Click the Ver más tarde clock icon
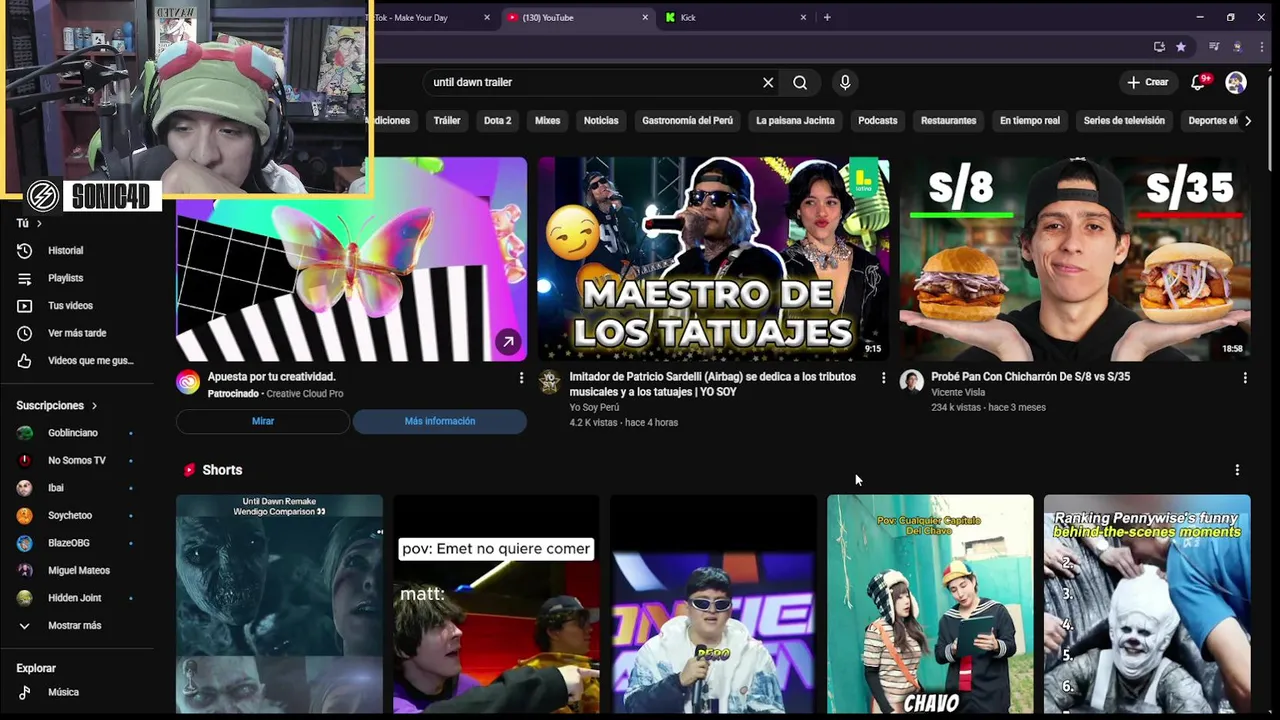Viewport: 1280px width, 720px height. tap(25, 333)
